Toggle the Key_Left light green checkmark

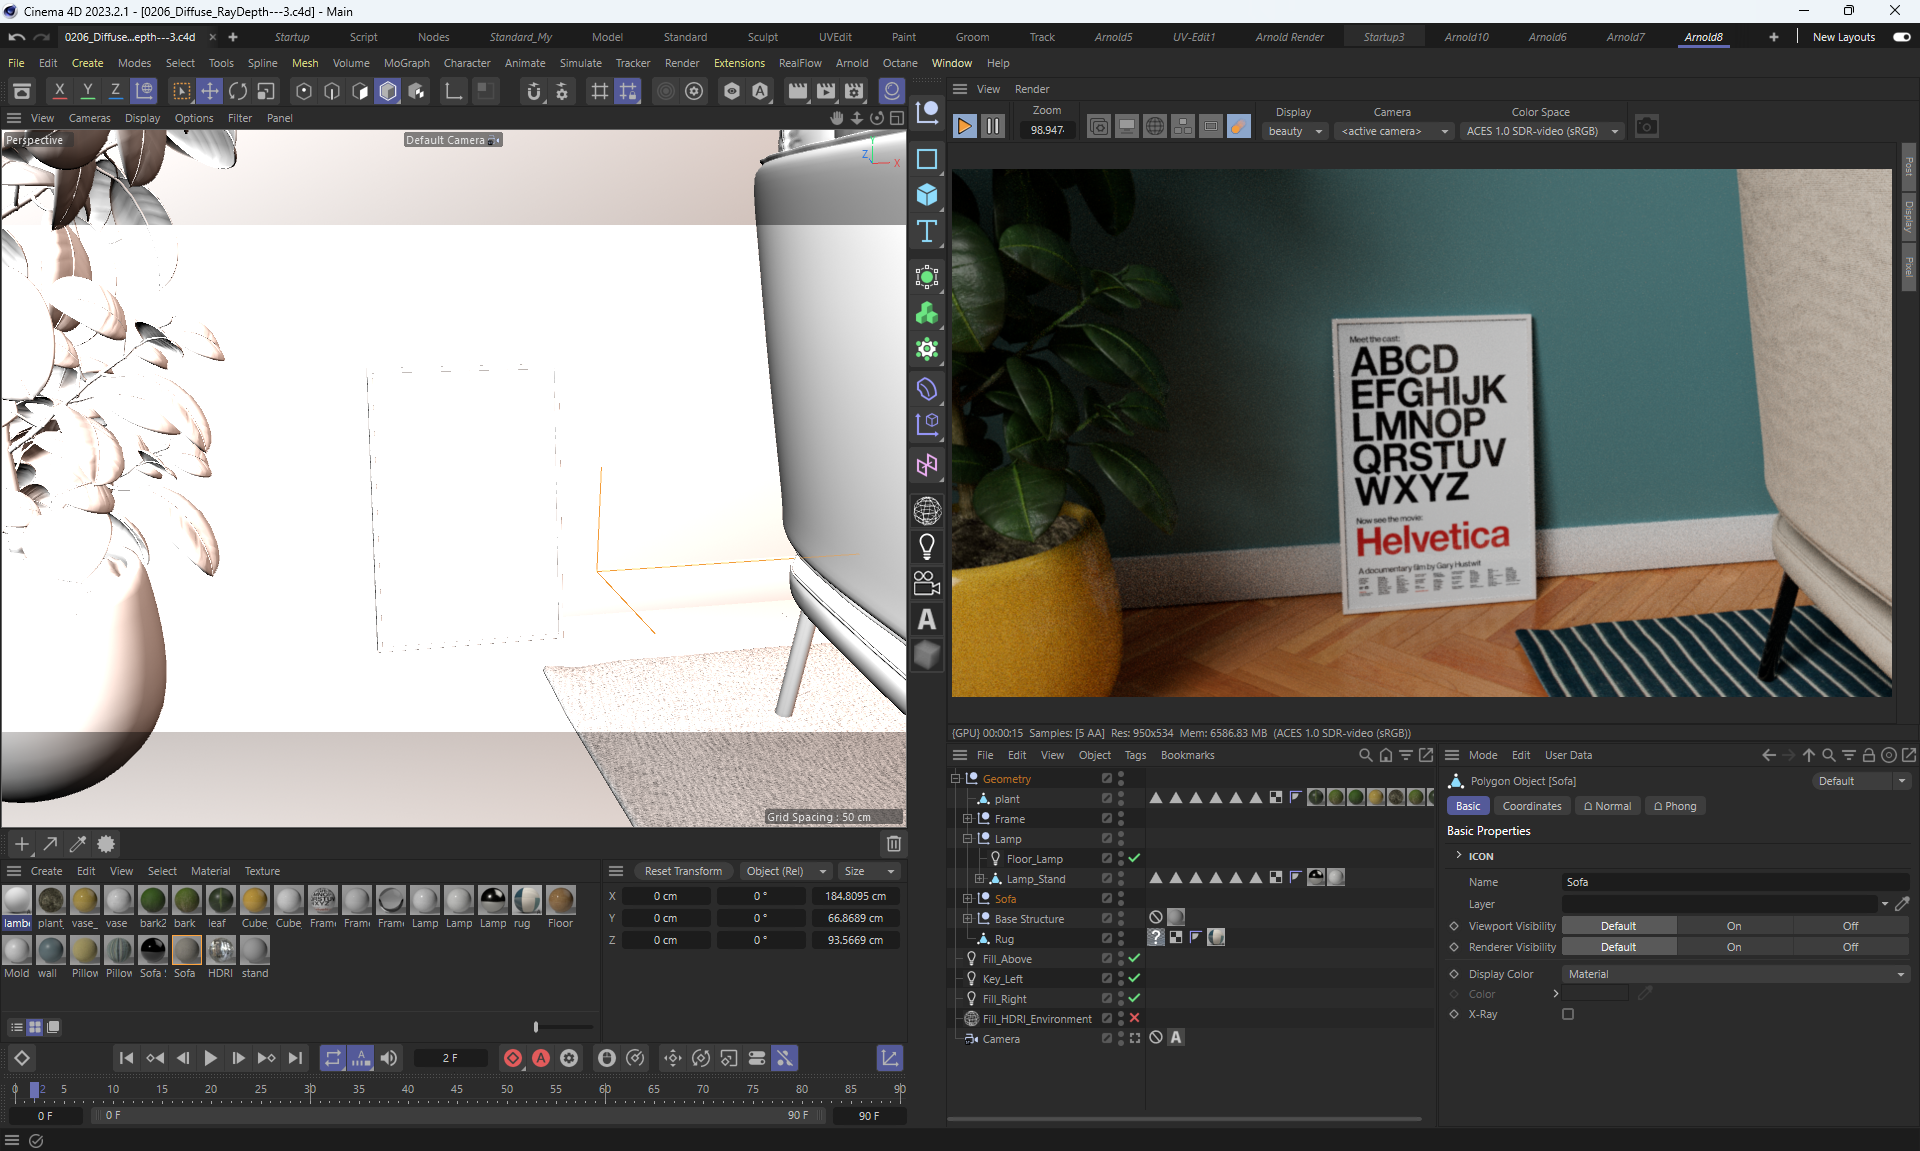point(1134,978)
